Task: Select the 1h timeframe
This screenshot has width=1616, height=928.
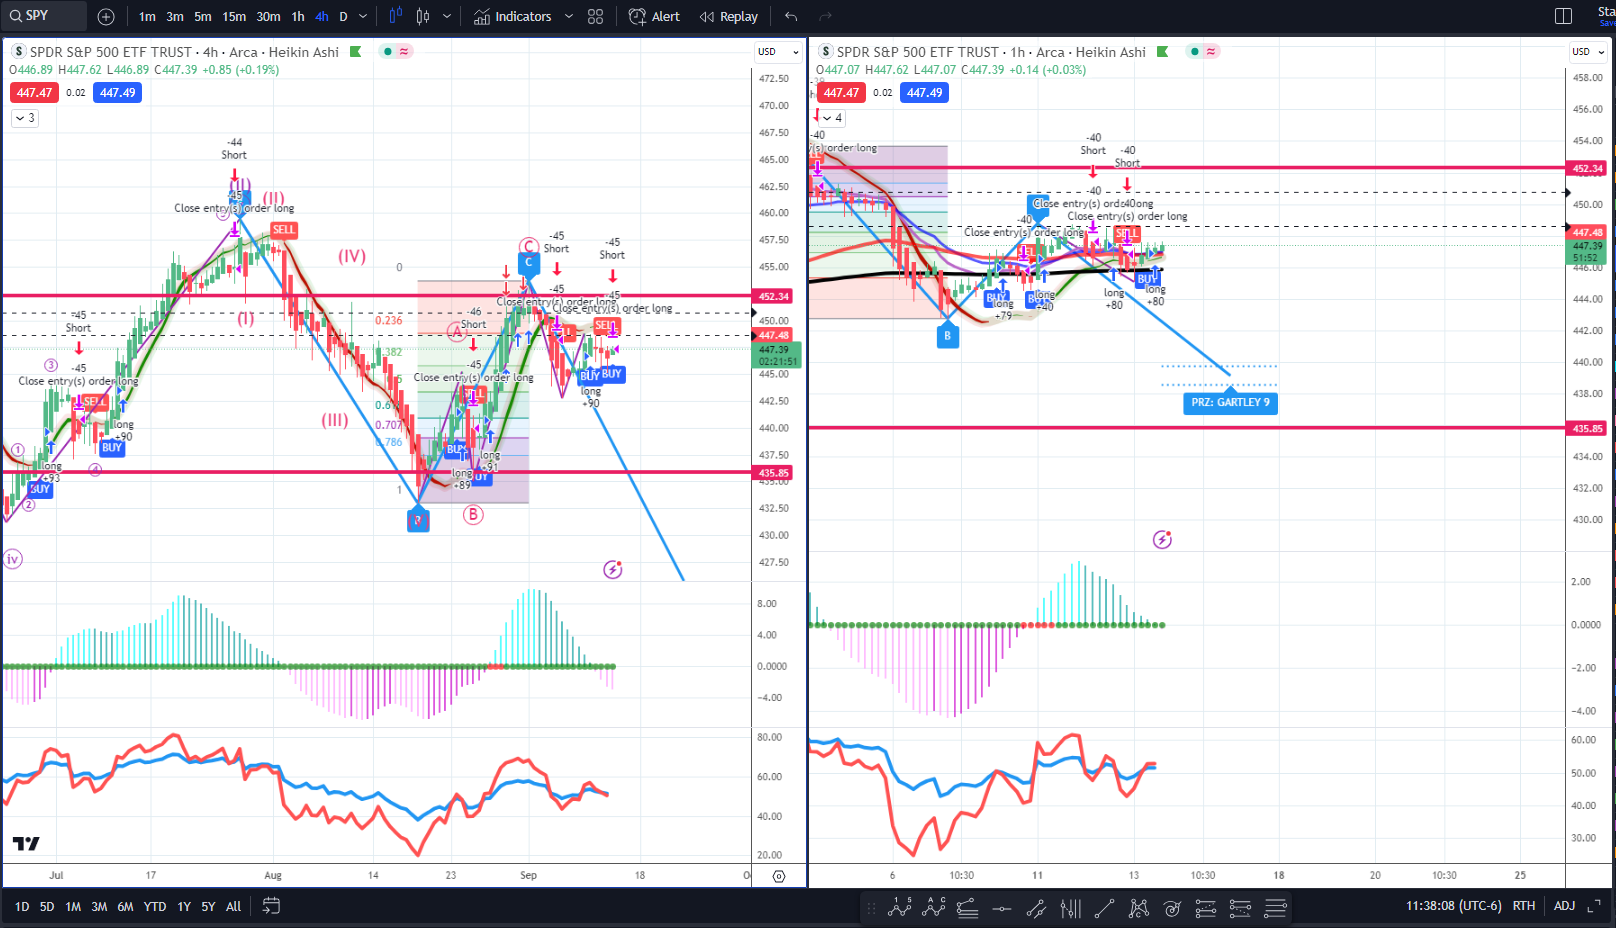Action: (298, 16)
